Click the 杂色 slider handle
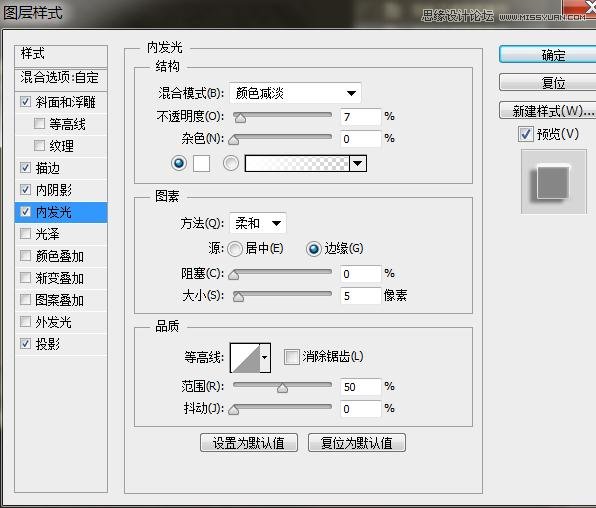The width and height of the screenshot is (596, 508). tap(233, 140)
